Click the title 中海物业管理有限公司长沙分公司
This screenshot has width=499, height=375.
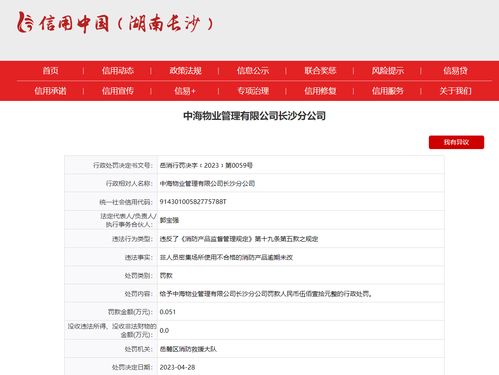(254, 116)
